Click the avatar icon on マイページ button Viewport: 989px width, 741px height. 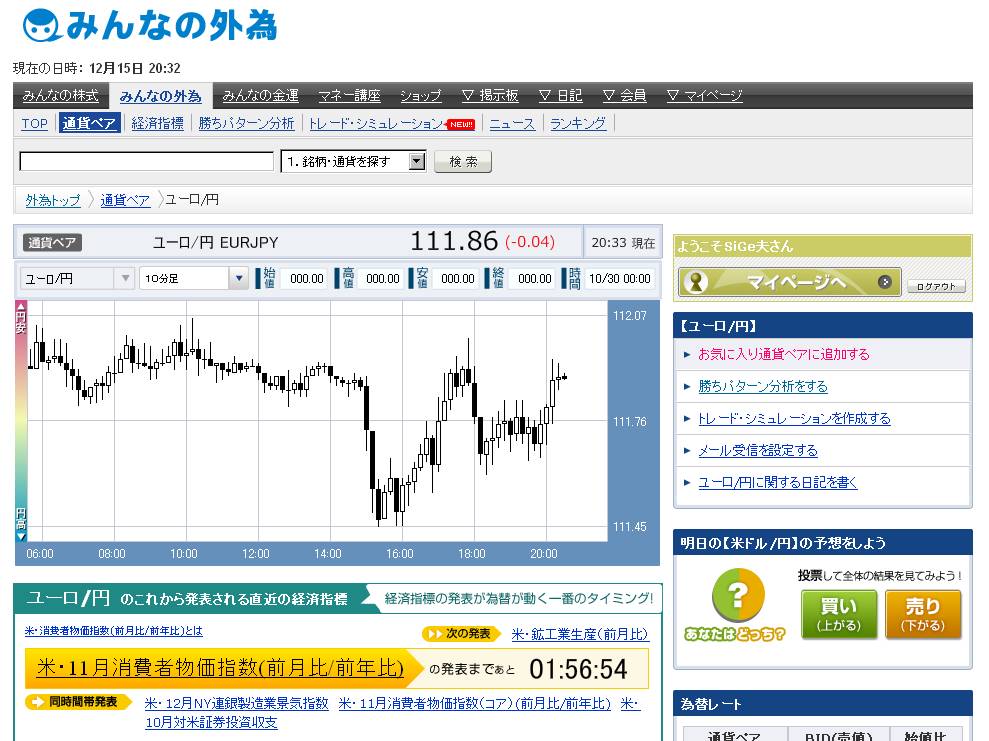pos(696,282)
